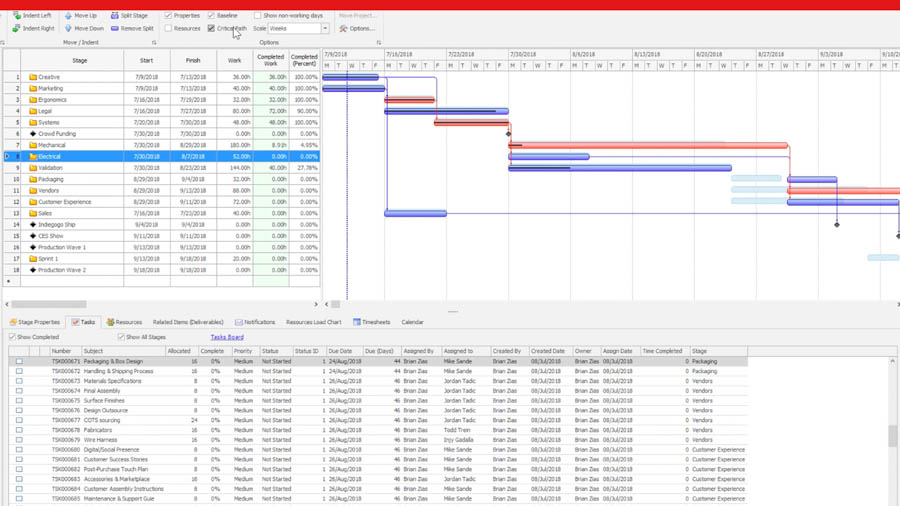
Task: Open the Tasks Board link
Action: tap(227, 337)
